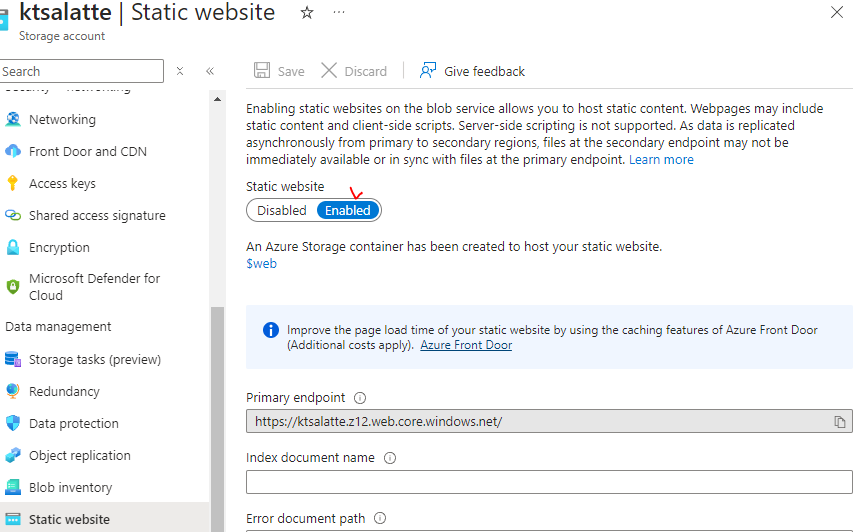Screen dimensions: 858x532
Task: Click info icon beside Error document path
Action: pyautogui.click(x=380, y=518)
